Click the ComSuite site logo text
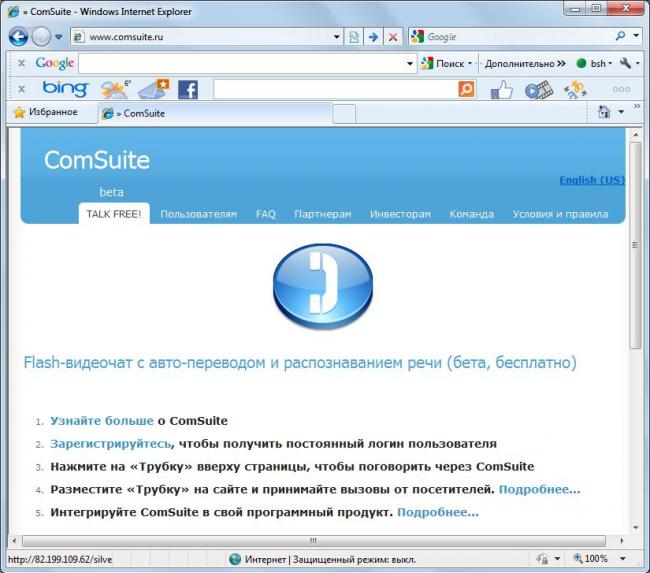 (97, 160)
